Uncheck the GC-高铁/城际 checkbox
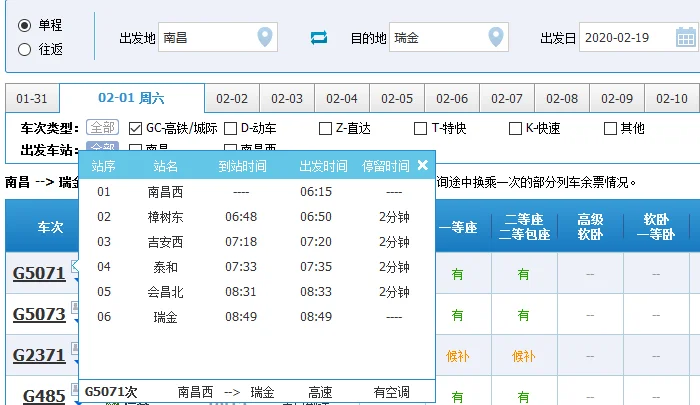Image resolution: width=700 pixels, height=405 pixels. pos(135,129)
